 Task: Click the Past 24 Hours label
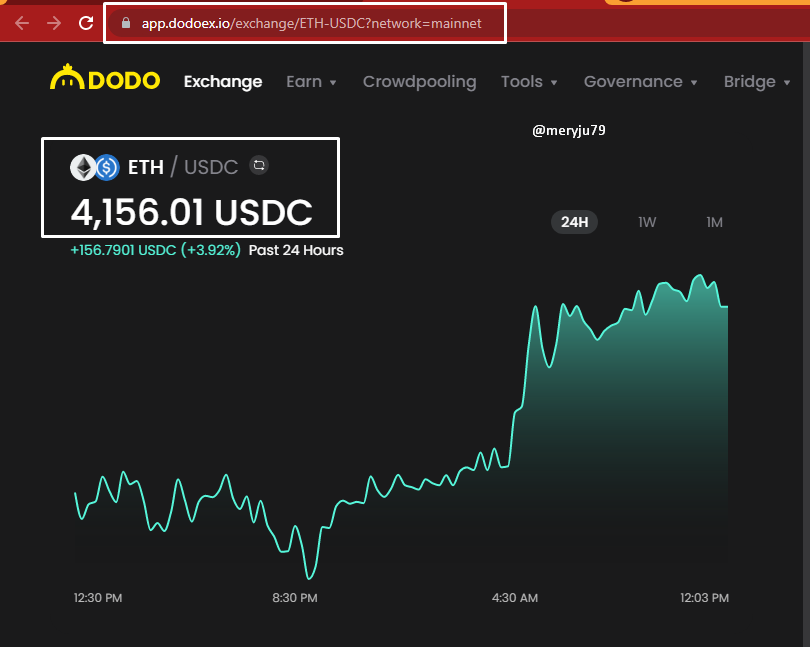[x=296, y=250]
